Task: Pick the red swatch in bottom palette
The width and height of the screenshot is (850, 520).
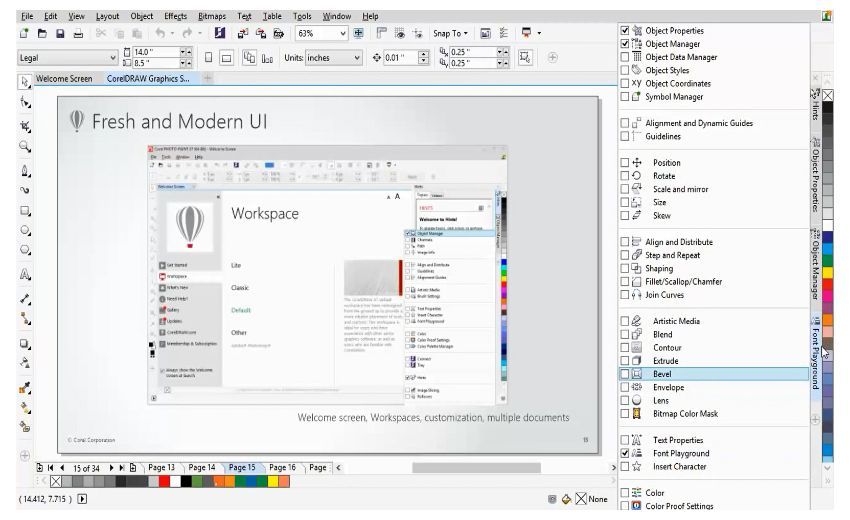Action: click(165, 482)
